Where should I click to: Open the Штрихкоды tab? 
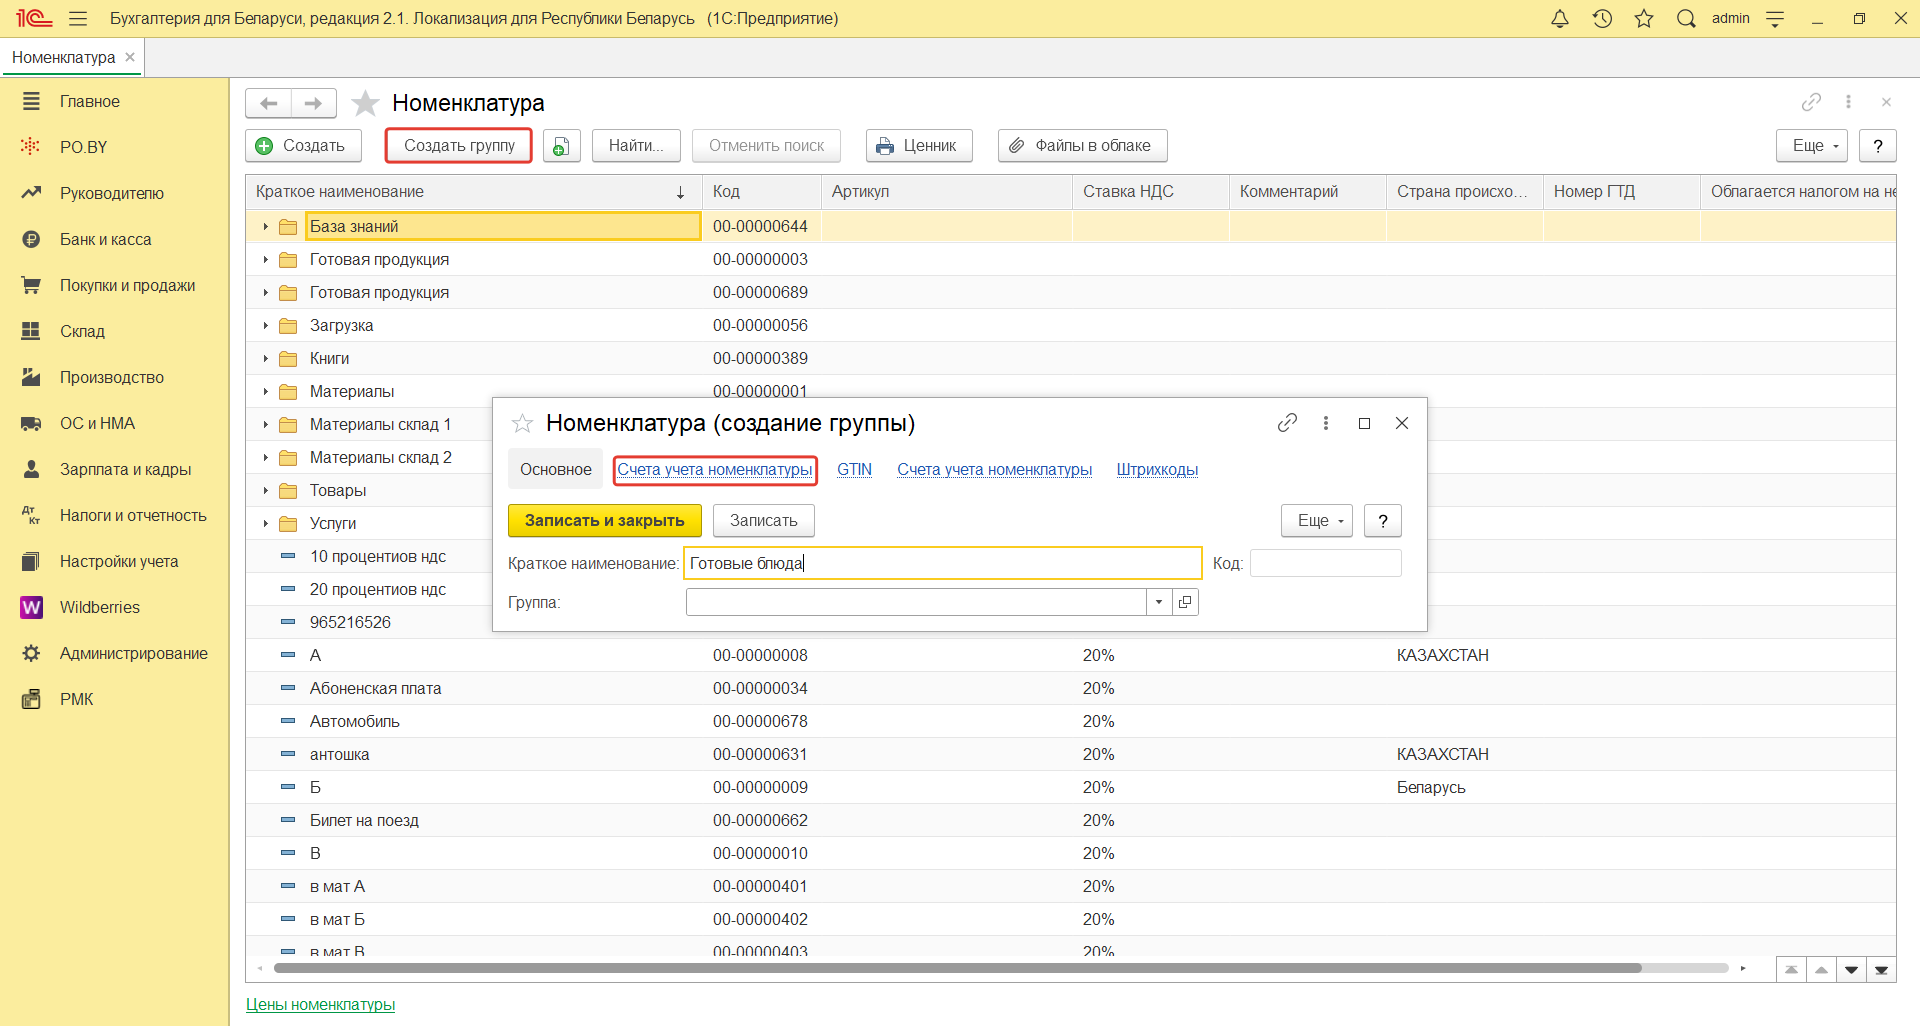point(1157,470)
